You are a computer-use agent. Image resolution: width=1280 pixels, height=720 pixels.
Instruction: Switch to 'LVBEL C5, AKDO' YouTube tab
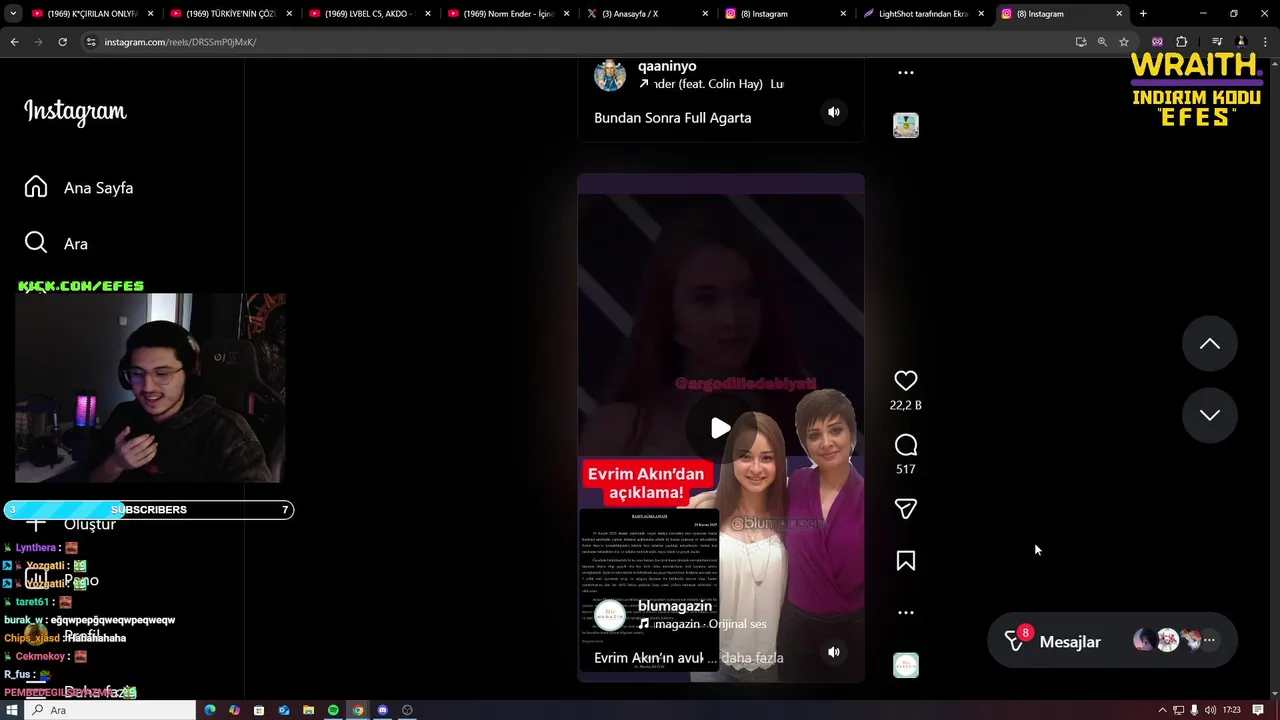(371, 14)
